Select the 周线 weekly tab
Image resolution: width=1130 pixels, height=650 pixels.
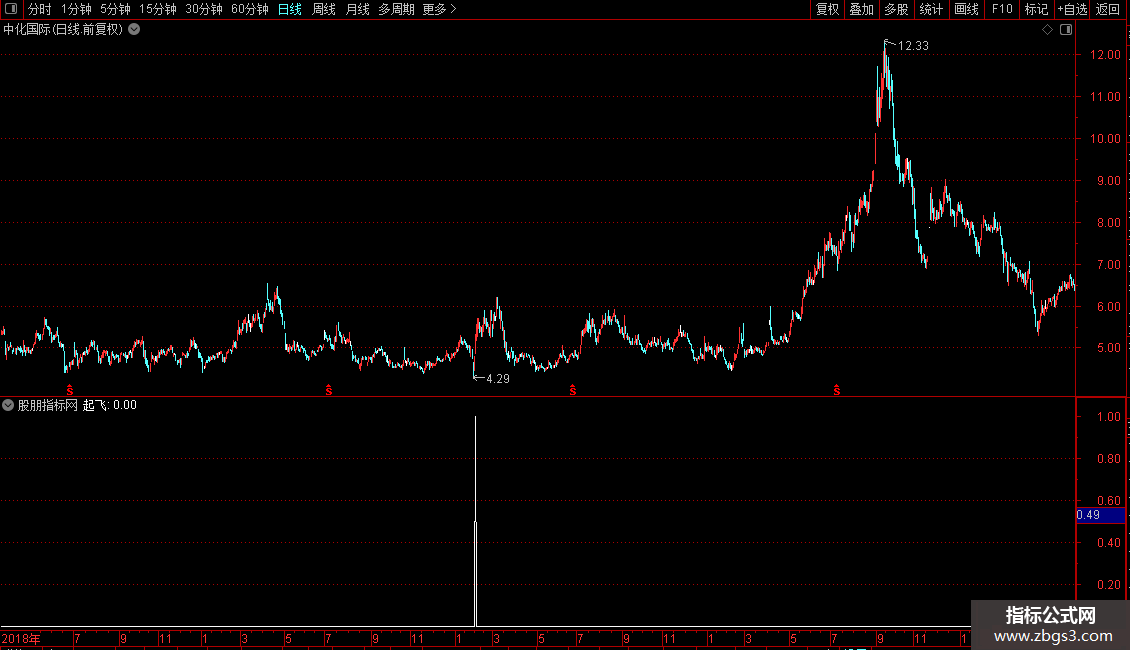324,9
